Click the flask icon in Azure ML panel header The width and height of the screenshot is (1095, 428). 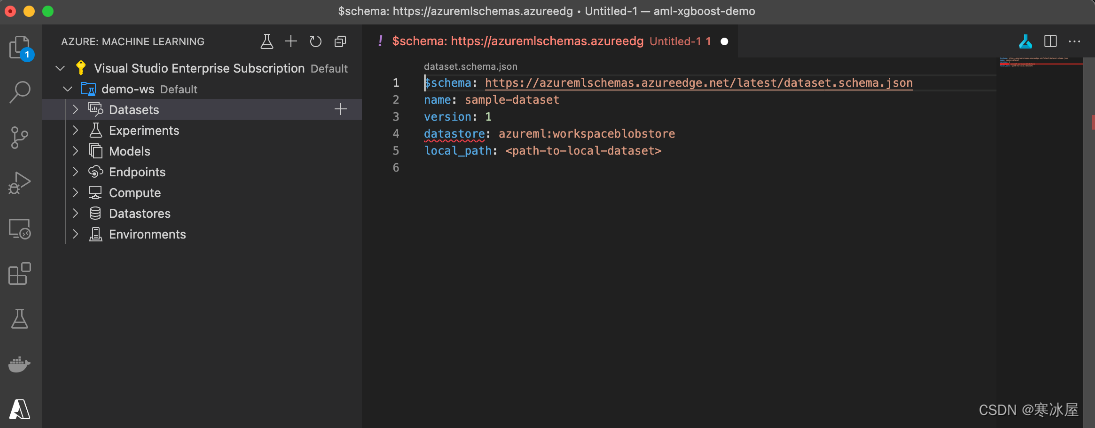pyautogui.click(x=266, y=41)
